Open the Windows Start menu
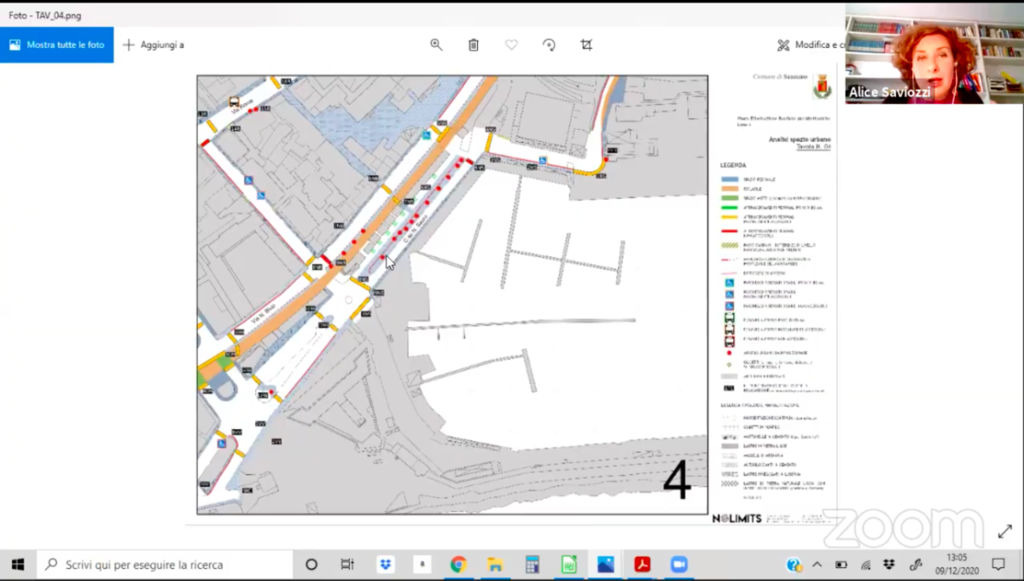This screenshot has height=581, width=1024. pos(17,564)
